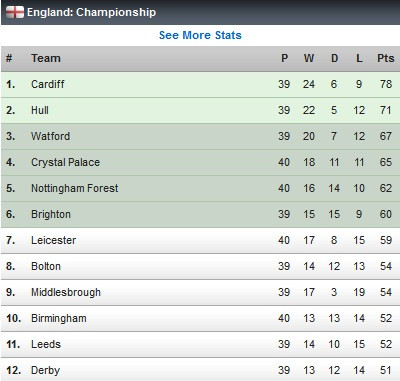
Task: Click the Pts column header
Action: (x=385, y=58)
